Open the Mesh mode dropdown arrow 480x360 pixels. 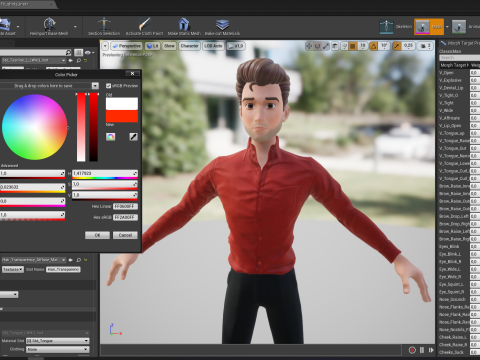[447, 27]
